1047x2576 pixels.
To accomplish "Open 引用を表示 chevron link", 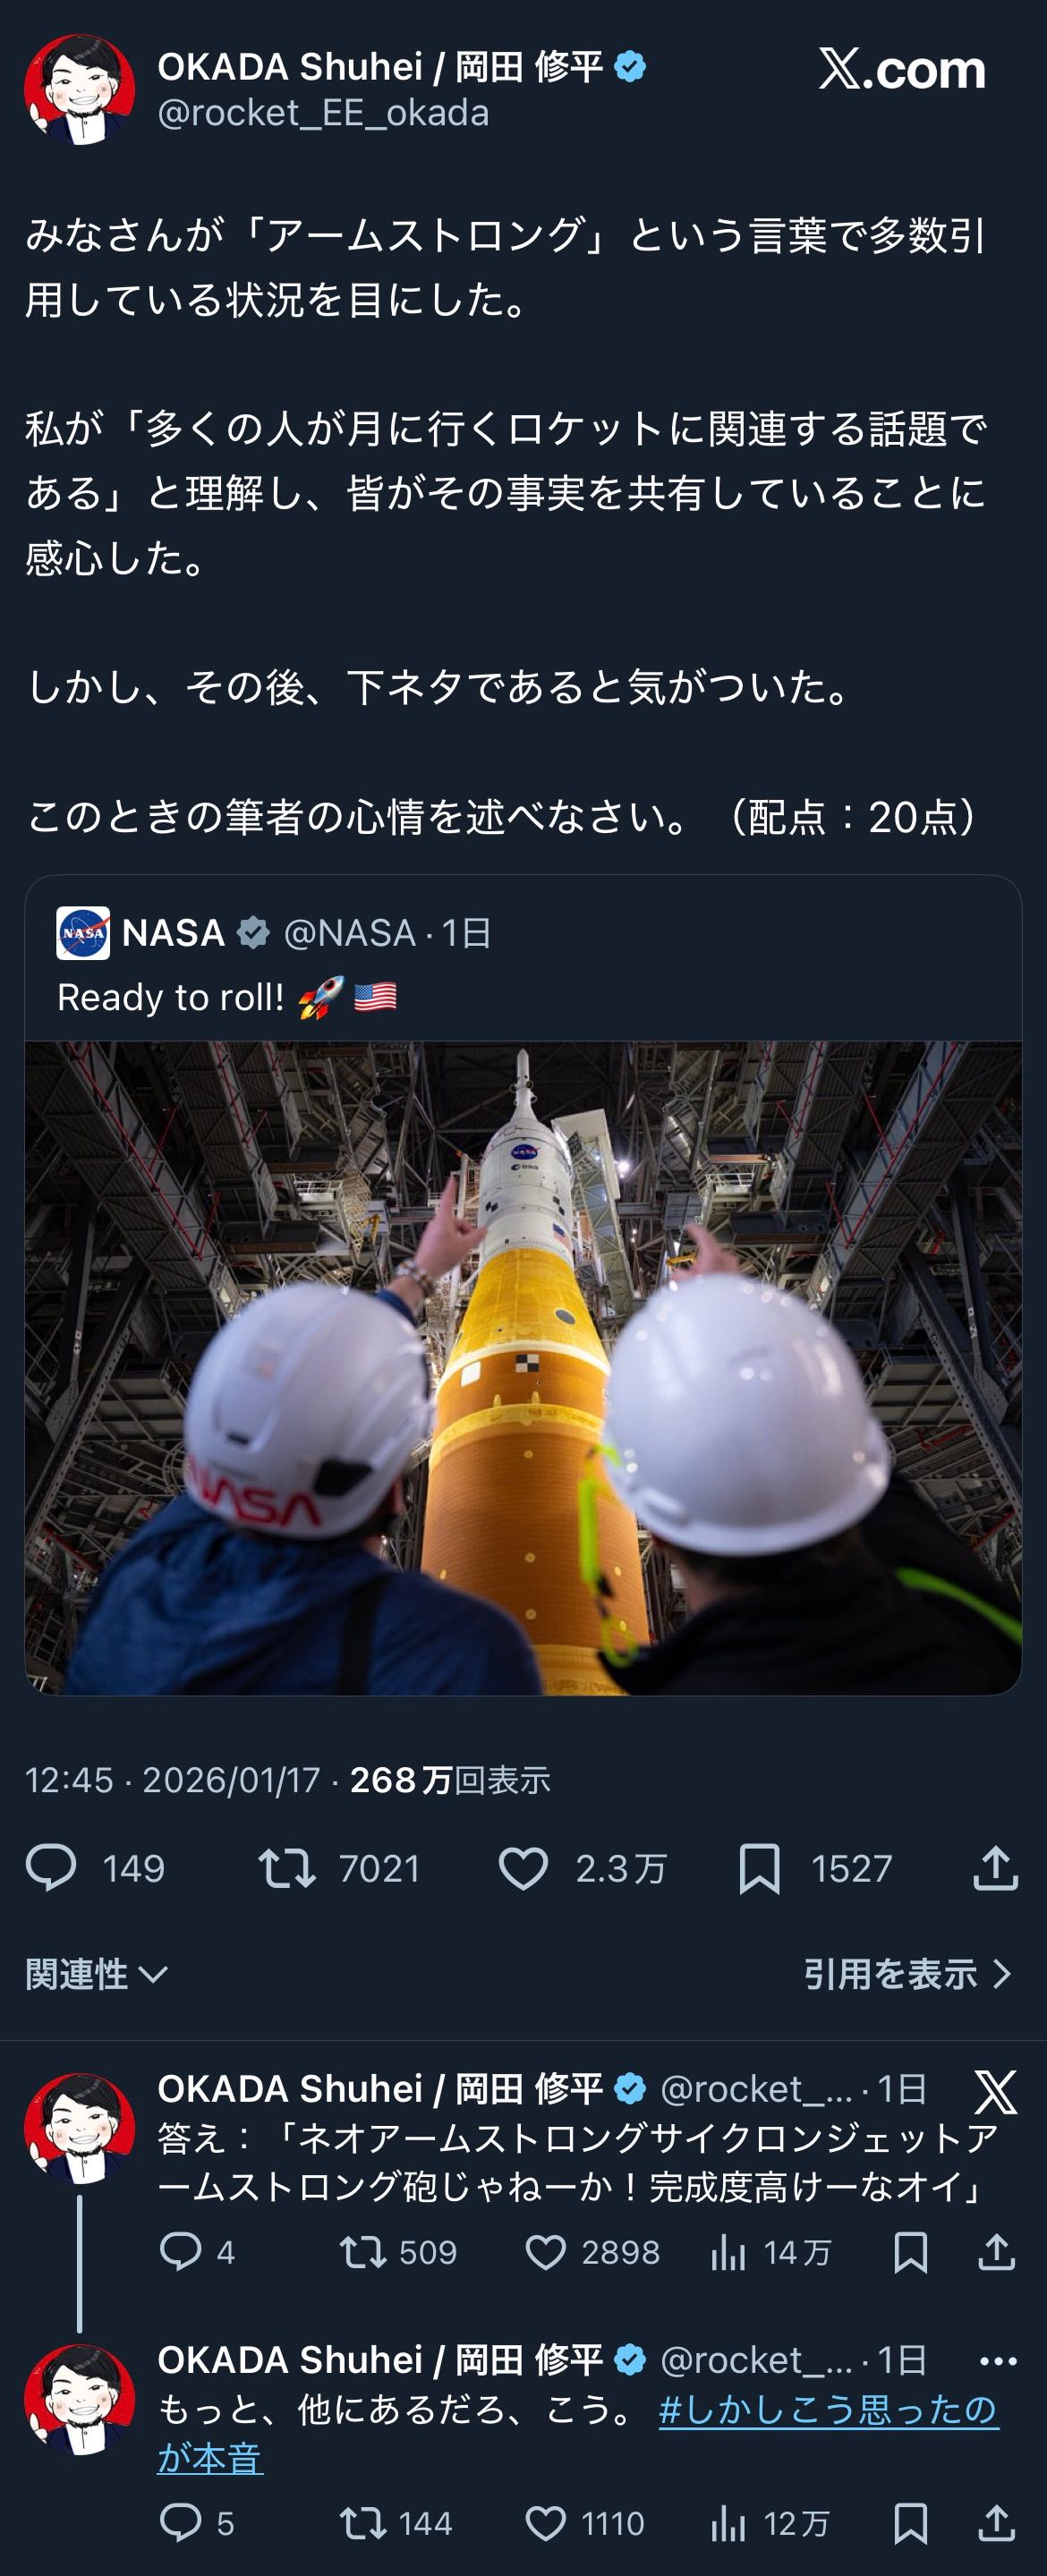I will pos(908,1974).
